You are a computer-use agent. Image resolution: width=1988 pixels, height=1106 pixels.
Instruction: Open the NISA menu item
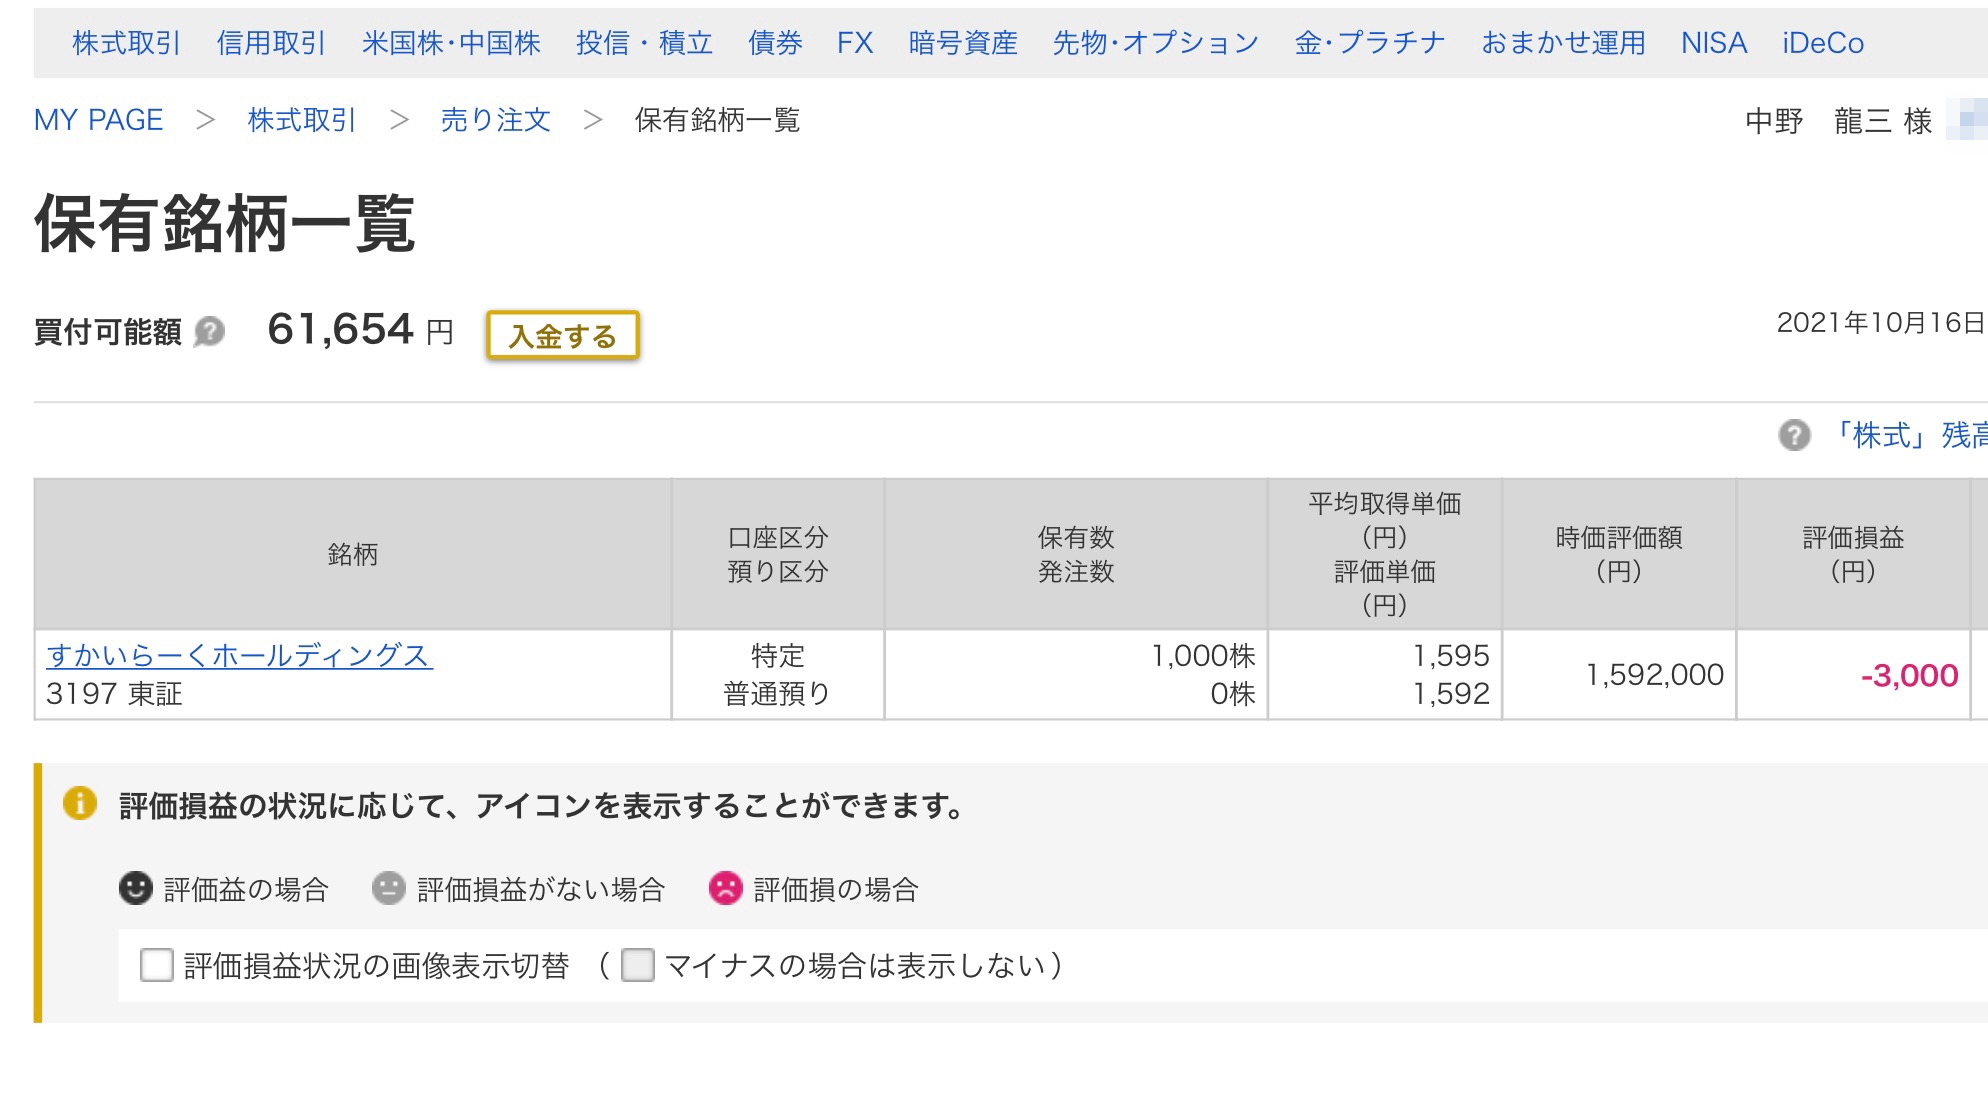click(1714, 43)
